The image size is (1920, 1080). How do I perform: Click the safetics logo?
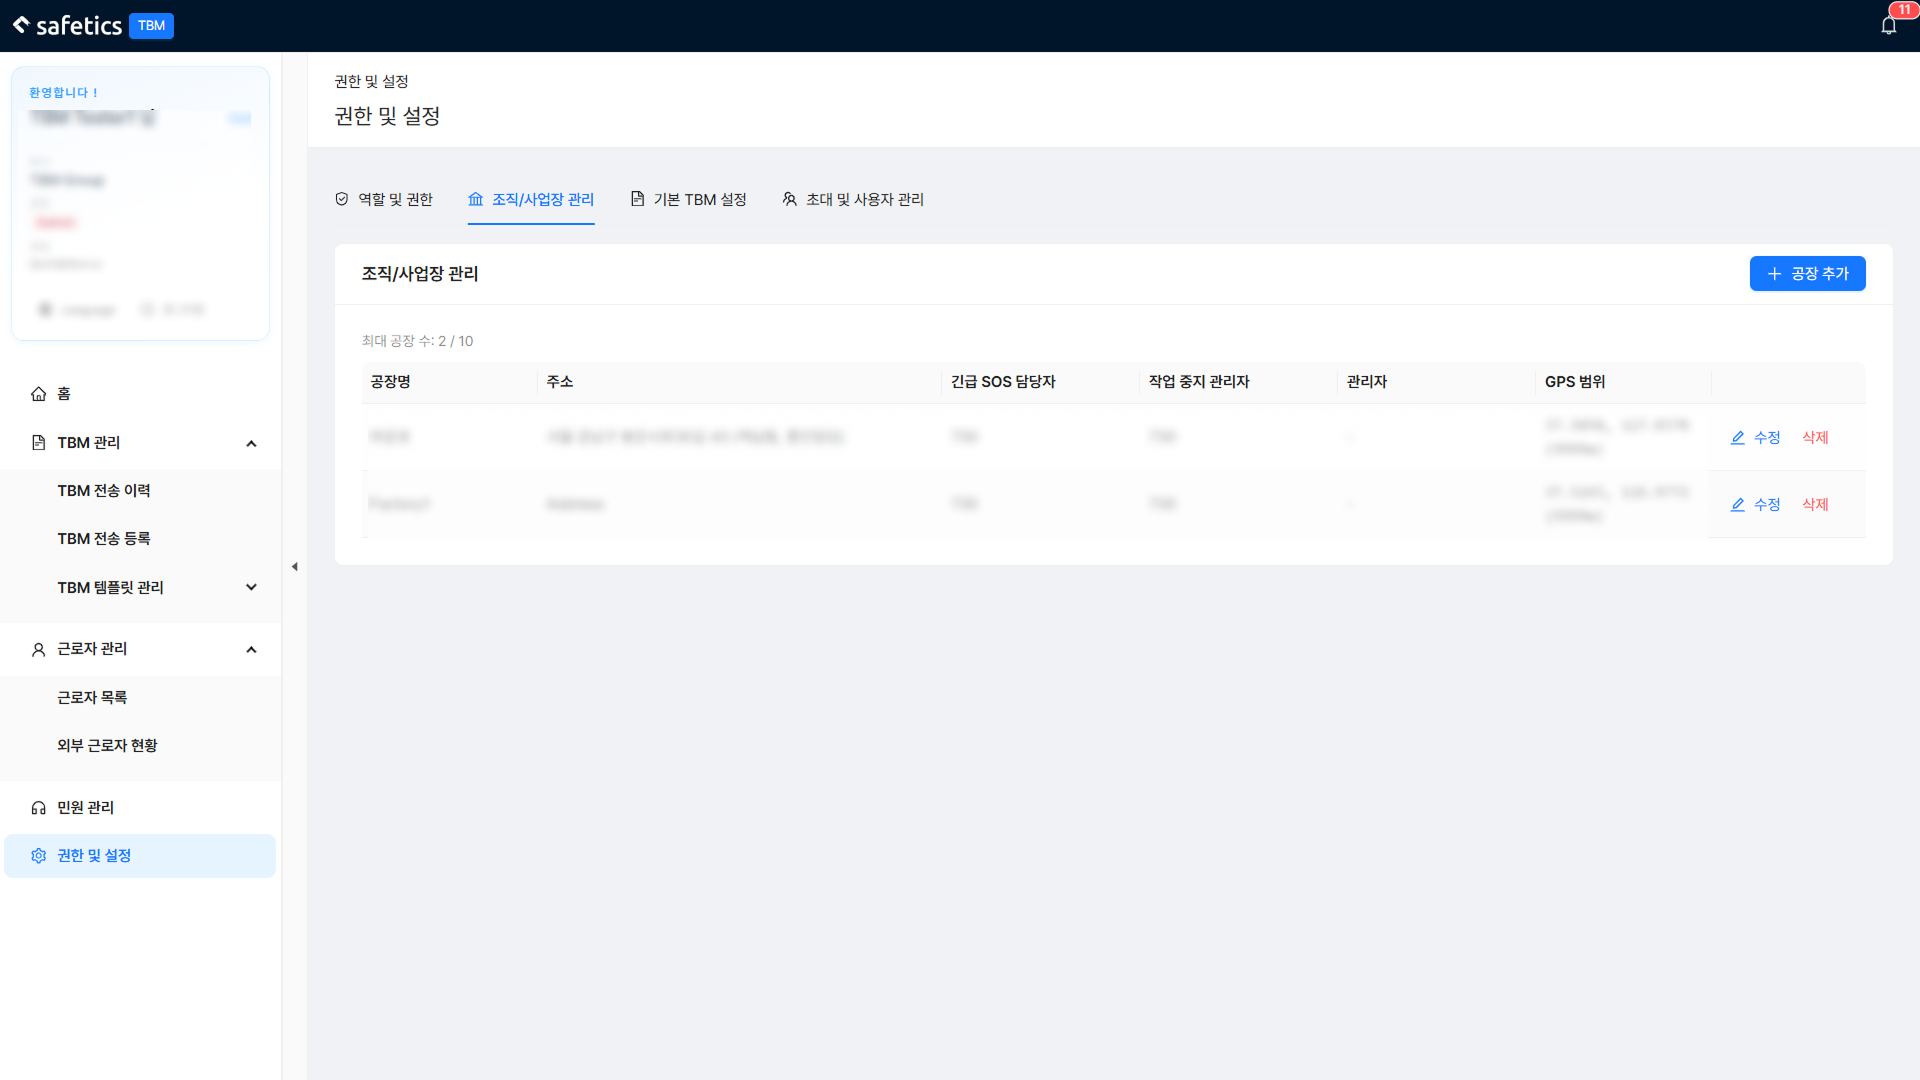click(67, 25)
